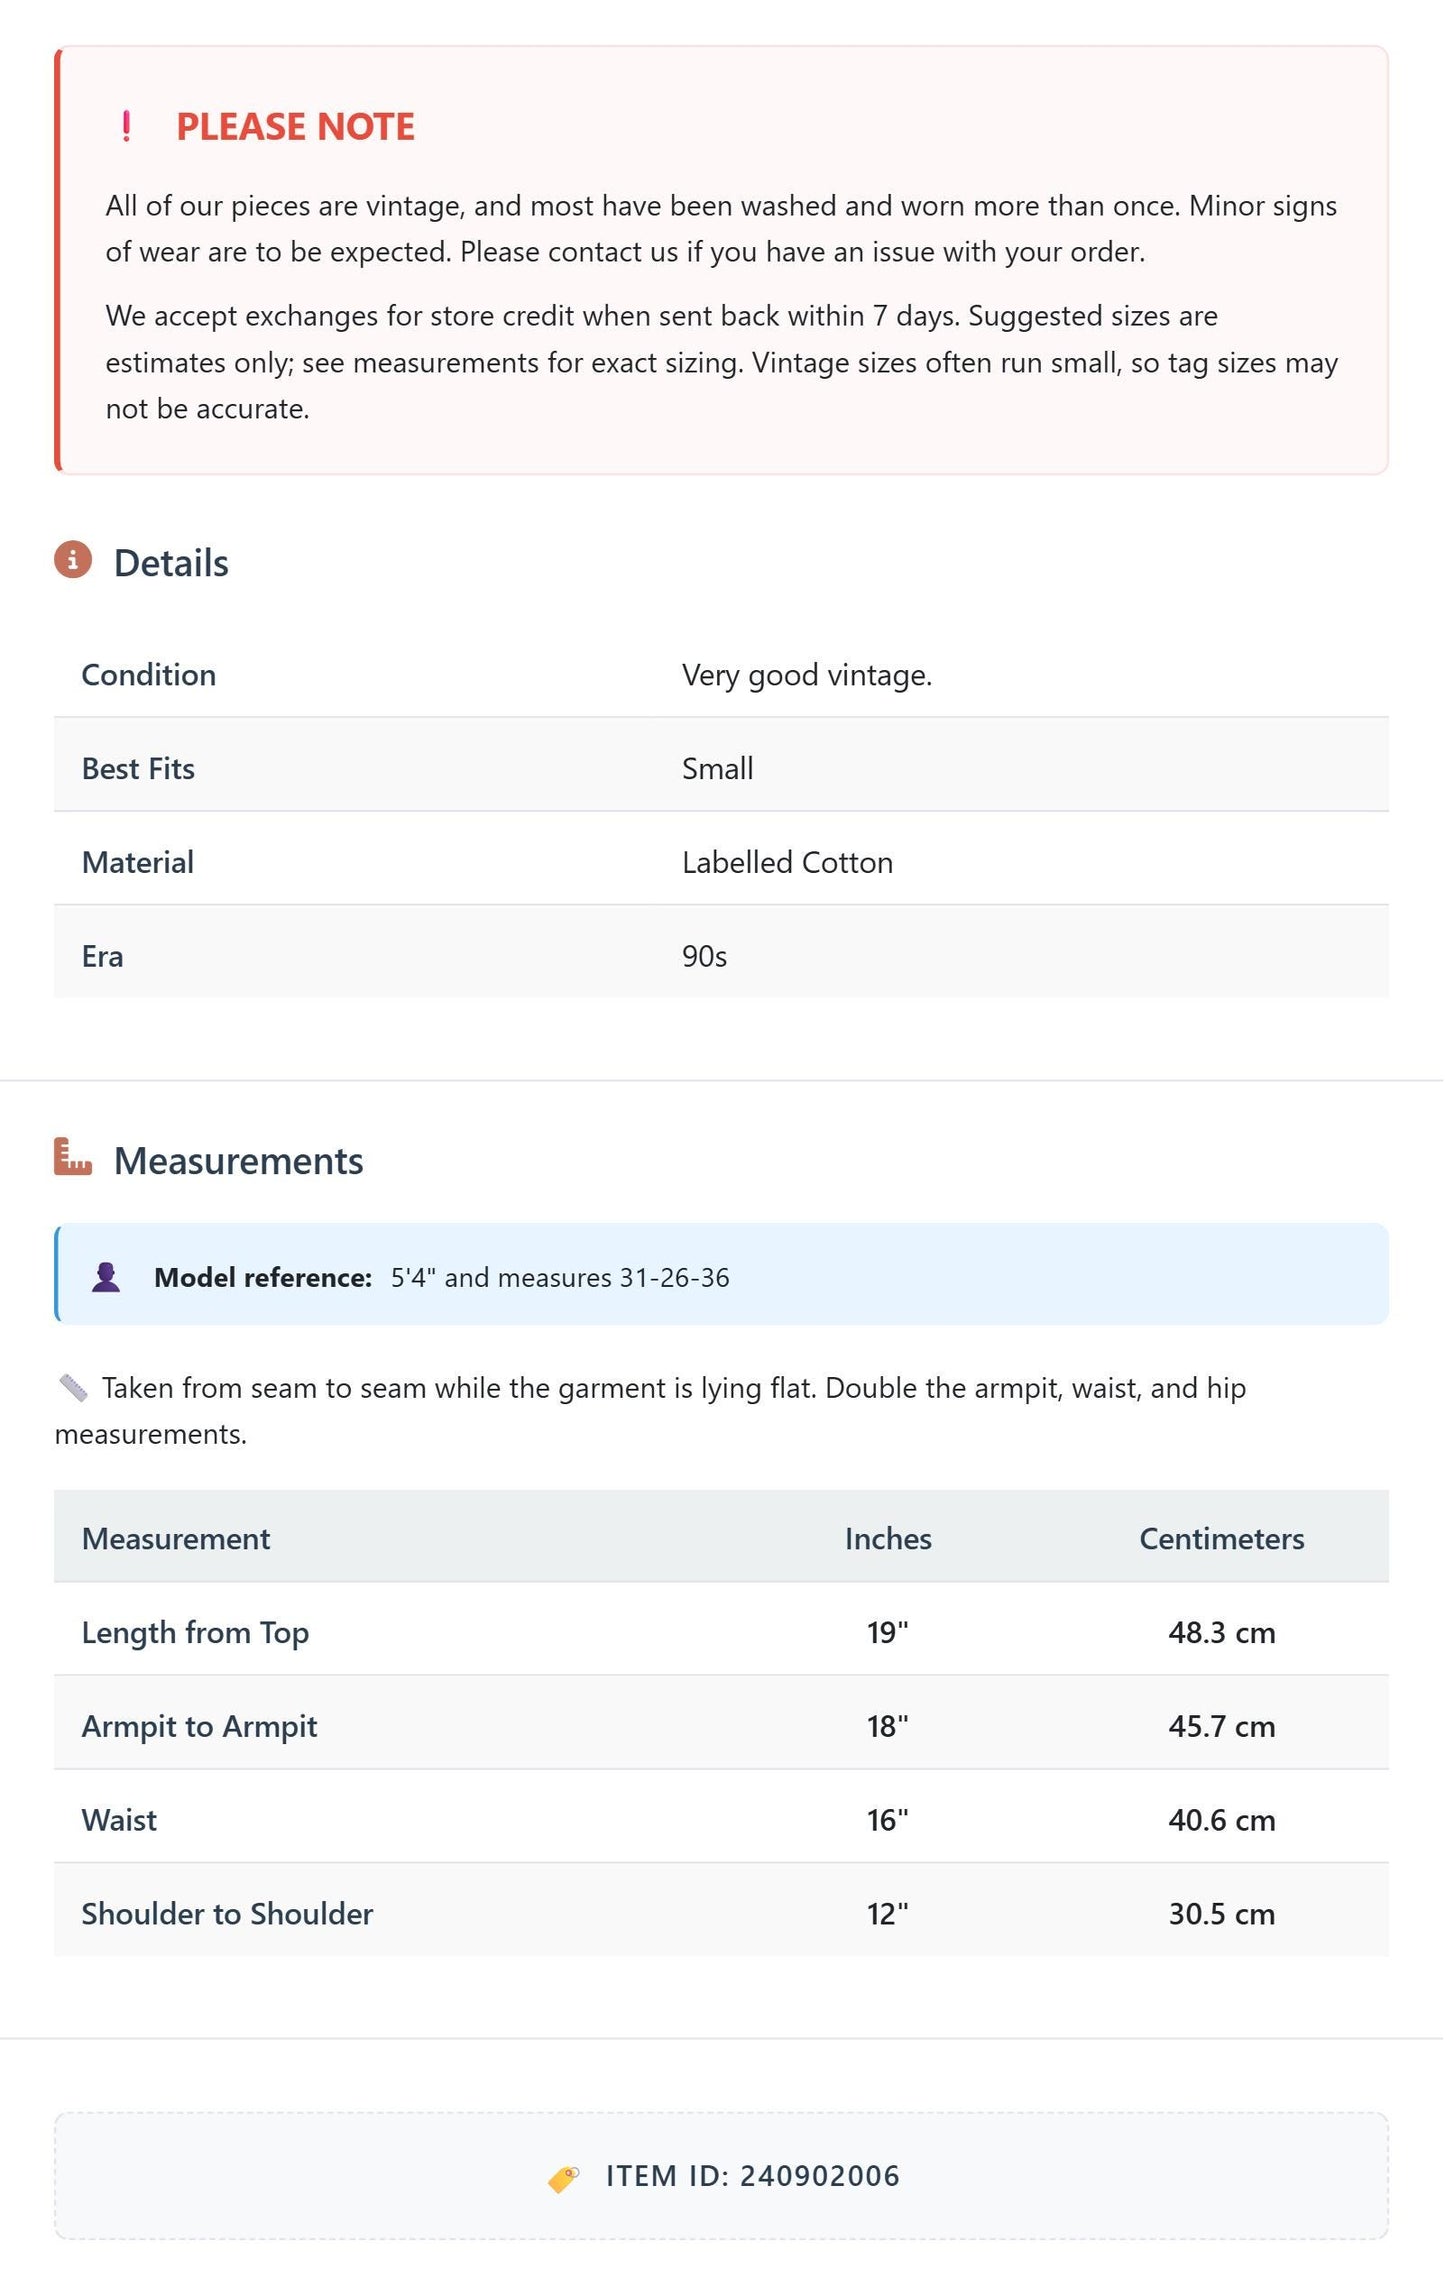Screen dimensions: 1445x2287
Task: Click the Details section heading
Action: (x=171, y=563)
